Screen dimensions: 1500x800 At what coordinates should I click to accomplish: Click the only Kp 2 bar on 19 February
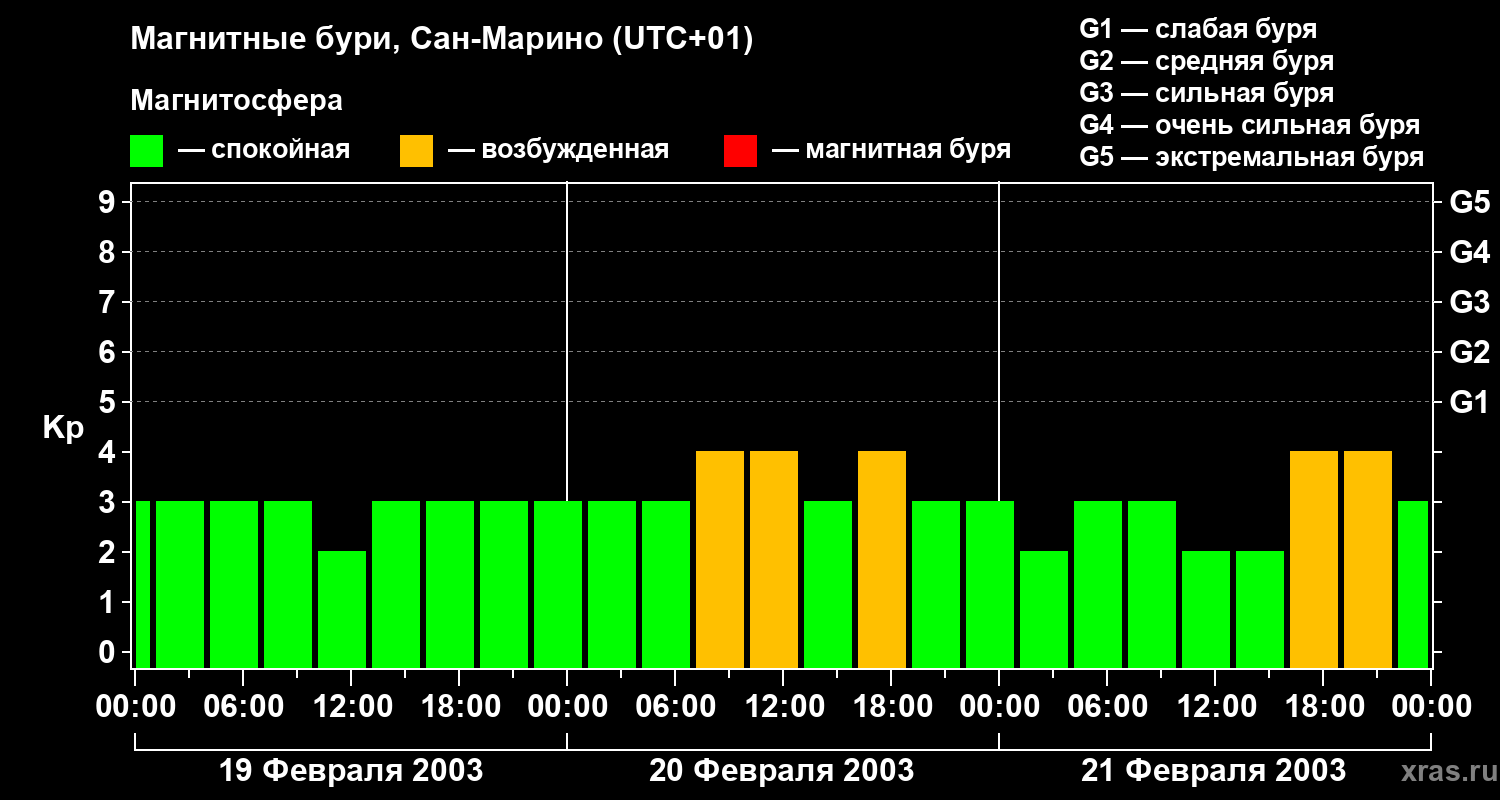click(x=342, y=609)
